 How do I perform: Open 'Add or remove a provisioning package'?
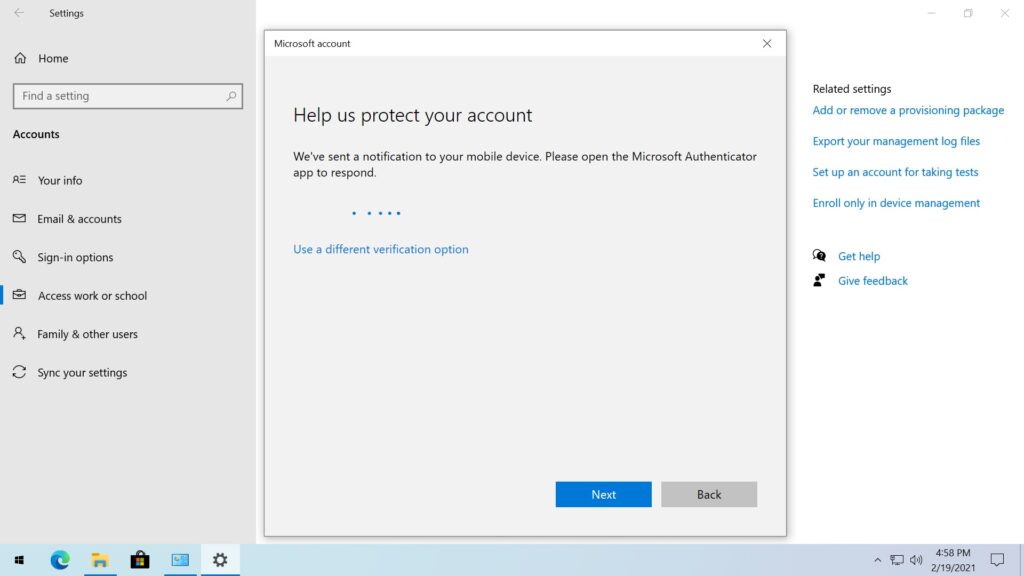point(908,111)
